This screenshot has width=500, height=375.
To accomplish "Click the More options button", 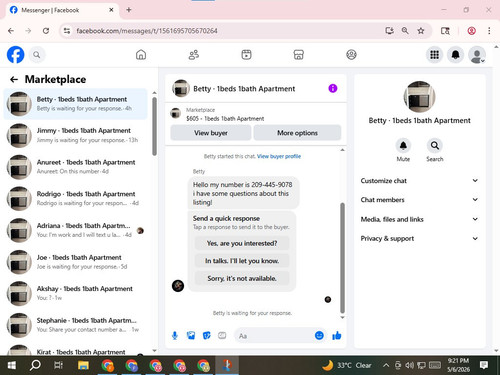I will (x=297, y=133).
